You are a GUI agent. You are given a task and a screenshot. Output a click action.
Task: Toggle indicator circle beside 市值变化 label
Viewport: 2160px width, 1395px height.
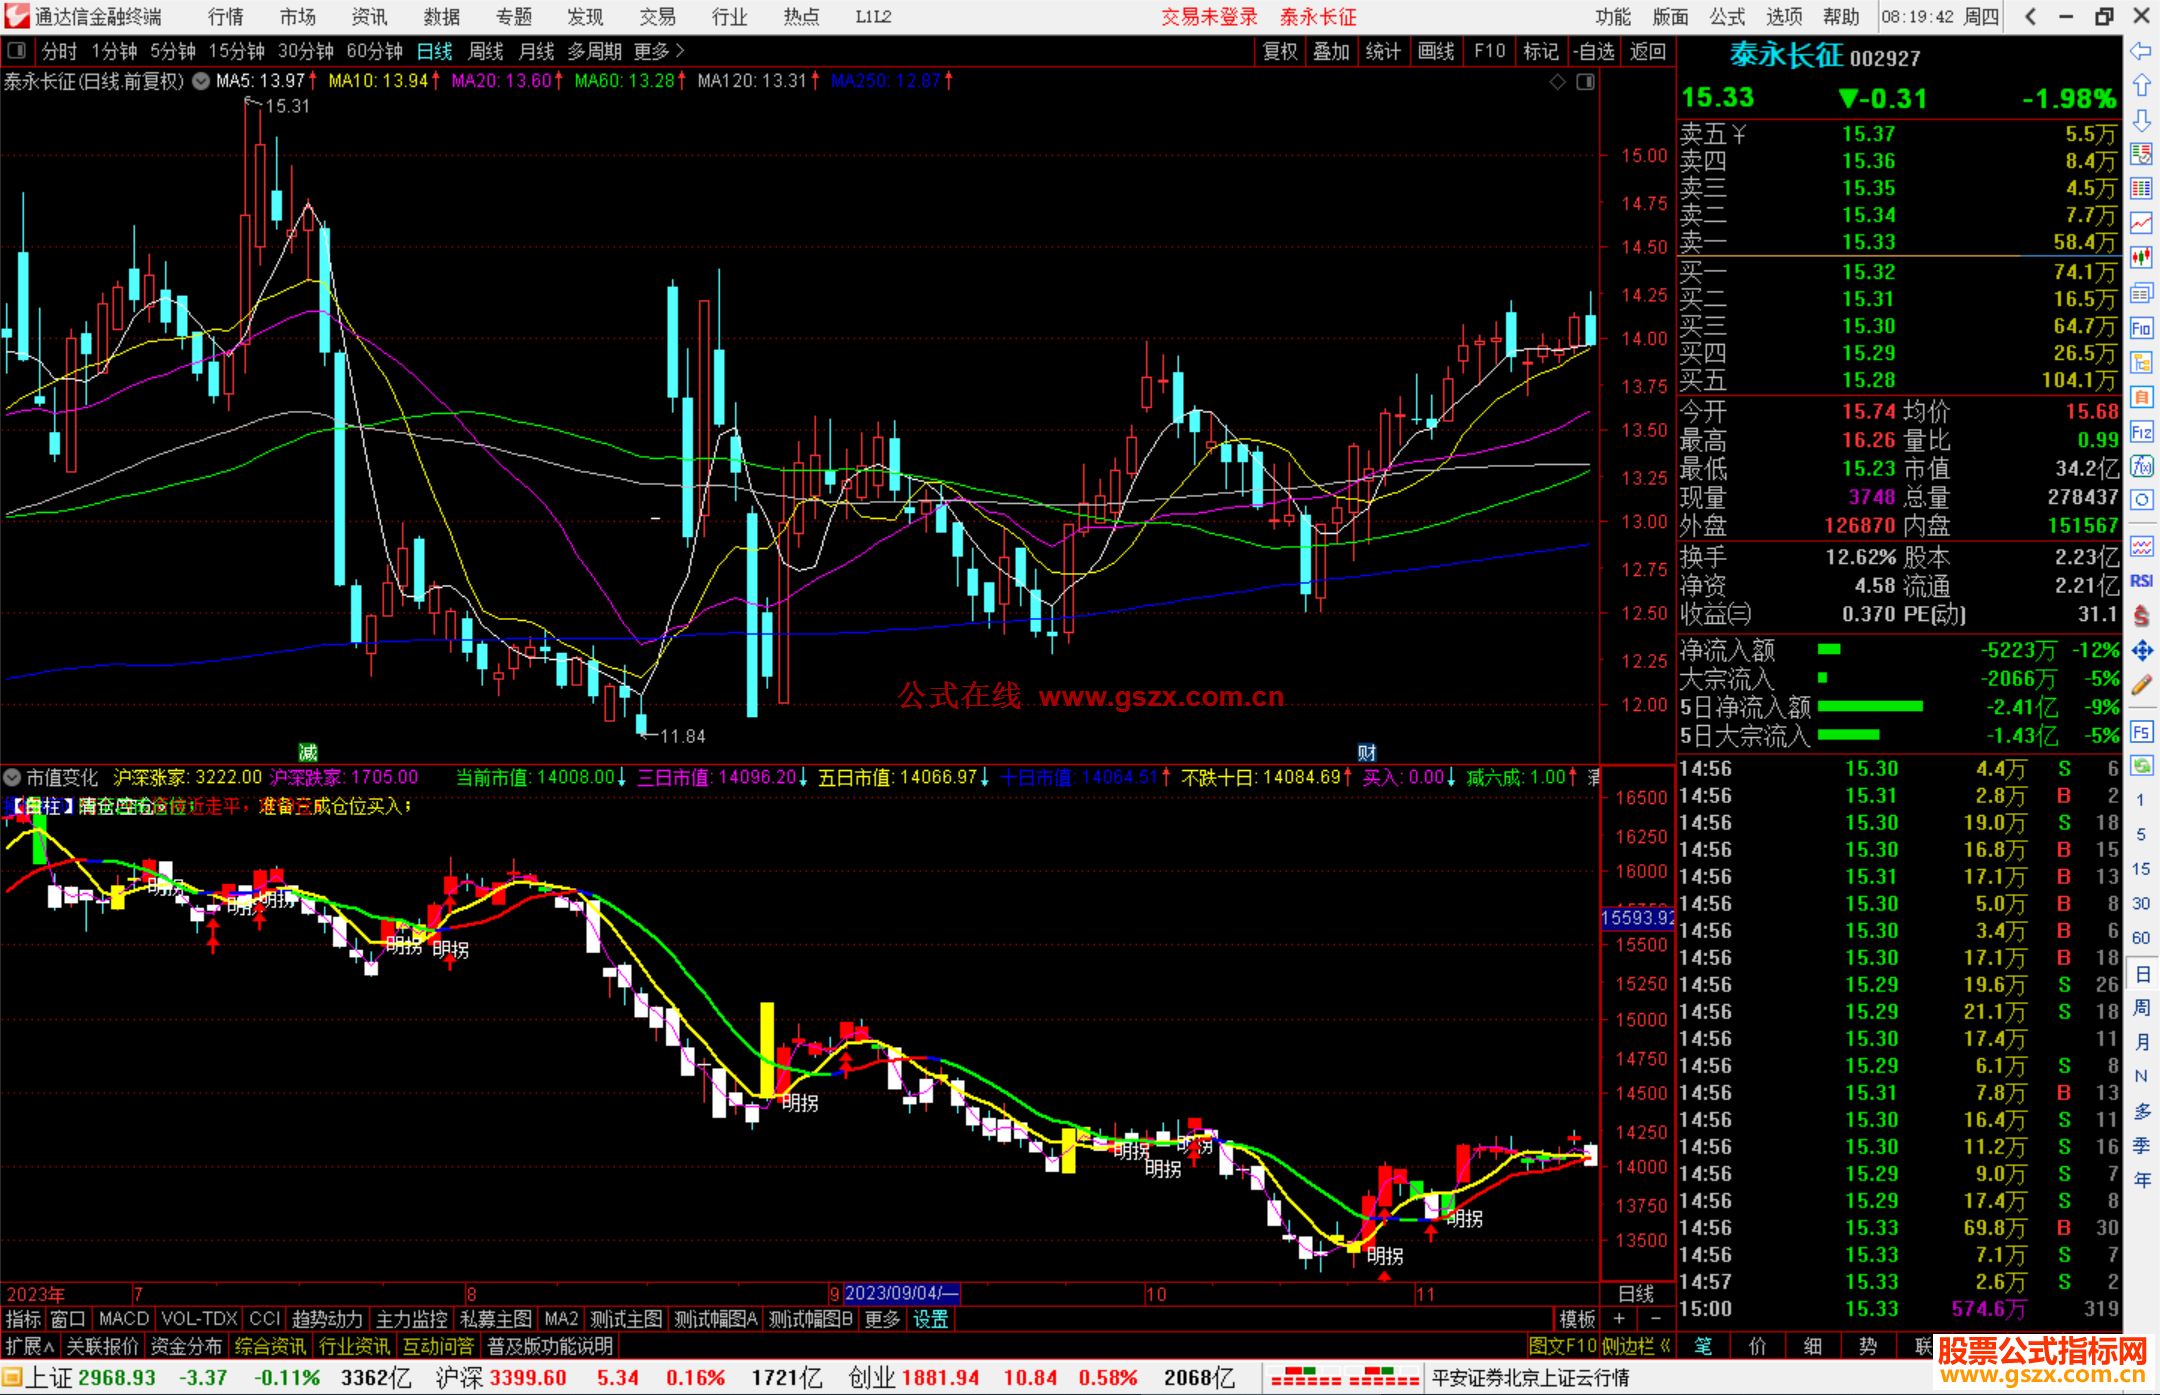tap(12, 777)
